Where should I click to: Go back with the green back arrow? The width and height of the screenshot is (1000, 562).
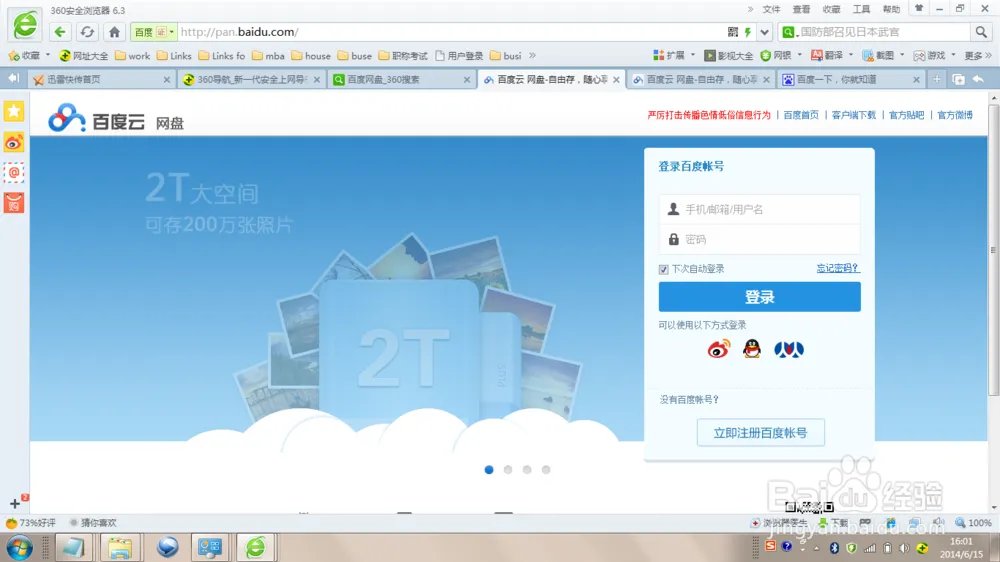click(x=60, y=32)
